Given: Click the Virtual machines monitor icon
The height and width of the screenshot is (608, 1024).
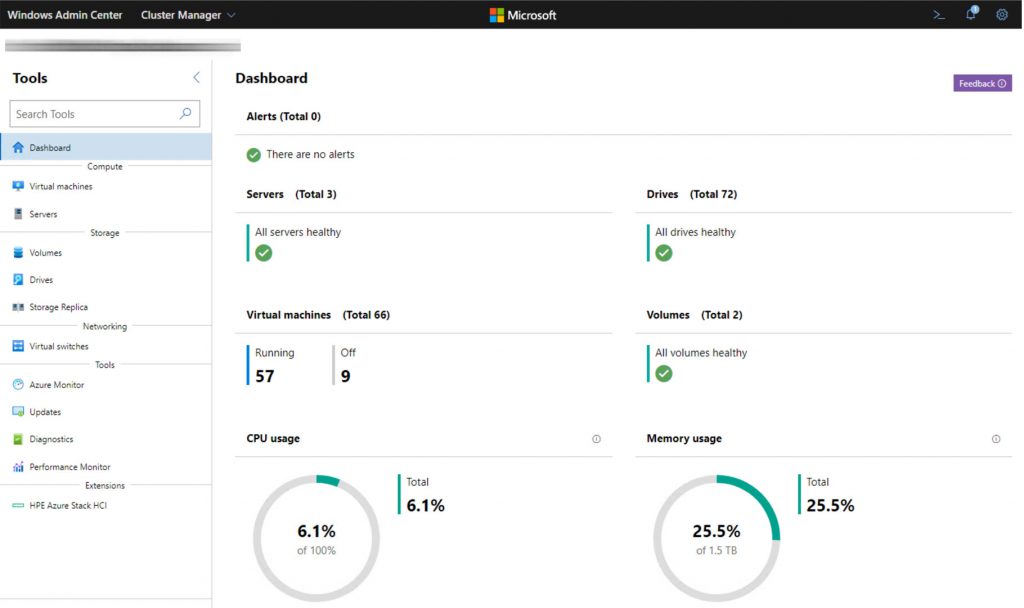Looking at the screenshot, I should [18, 186].
